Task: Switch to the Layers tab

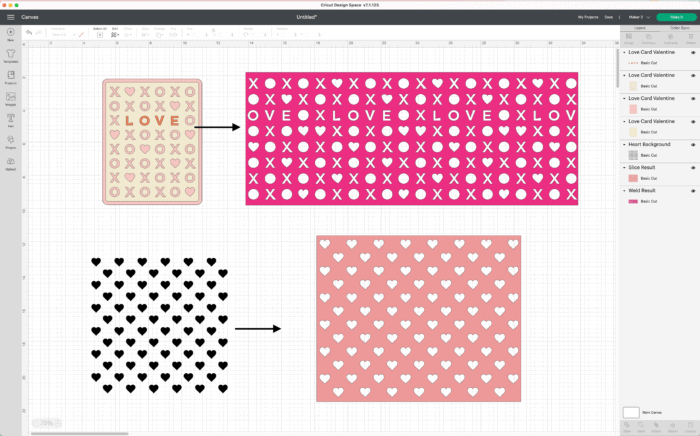Action: (x=639, y=28)
